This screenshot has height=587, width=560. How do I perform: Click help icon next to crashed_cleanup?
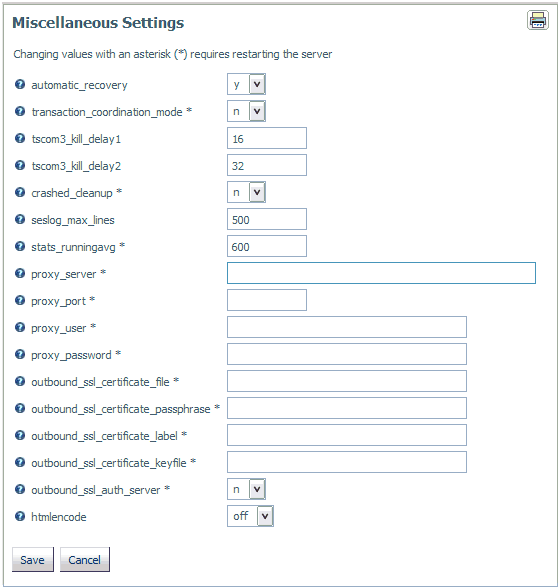click(20, 192)
